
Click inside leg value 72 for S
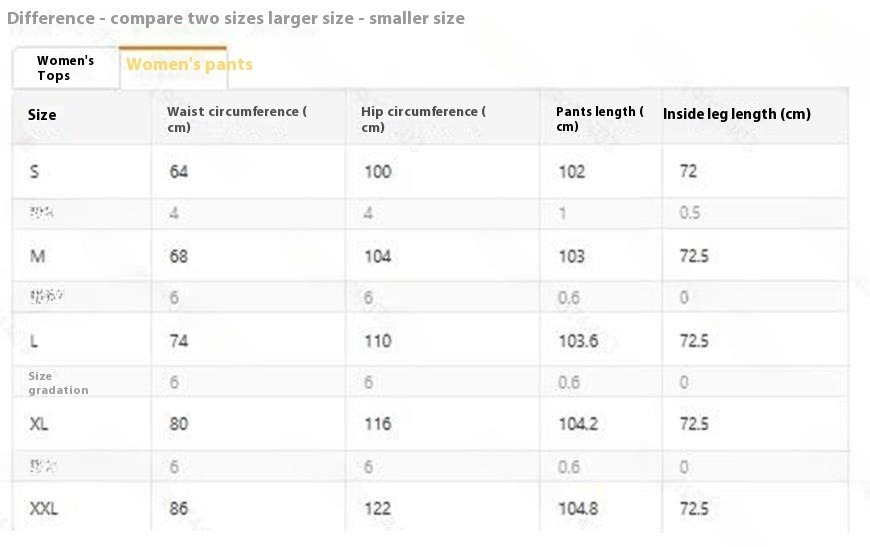click(x=688, y=172)
